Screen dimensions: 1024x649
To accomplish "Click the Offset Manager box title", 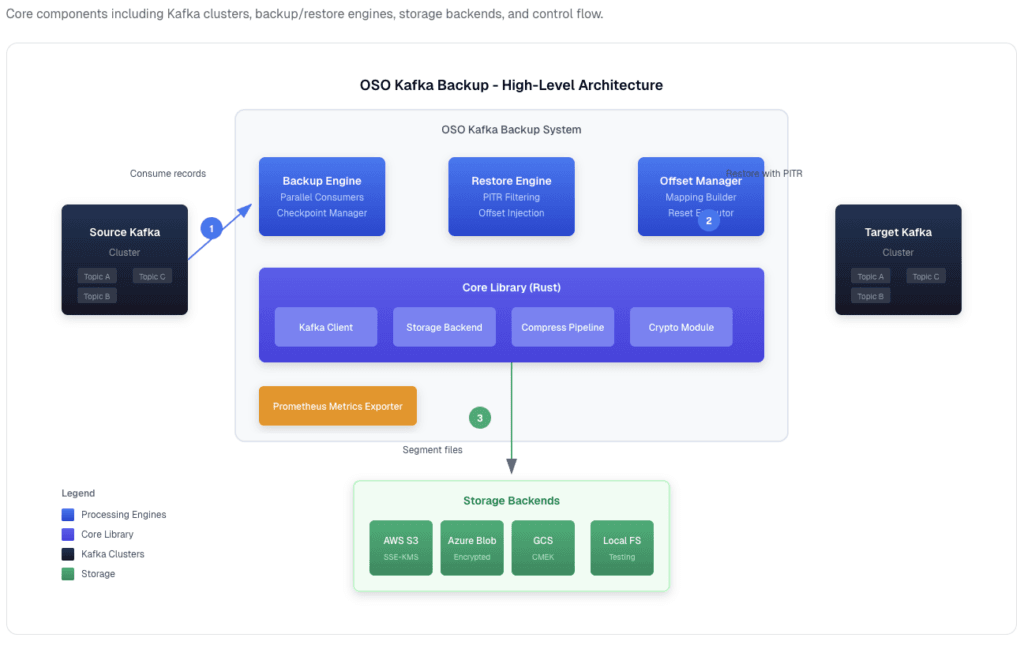I will coord(700,181).
